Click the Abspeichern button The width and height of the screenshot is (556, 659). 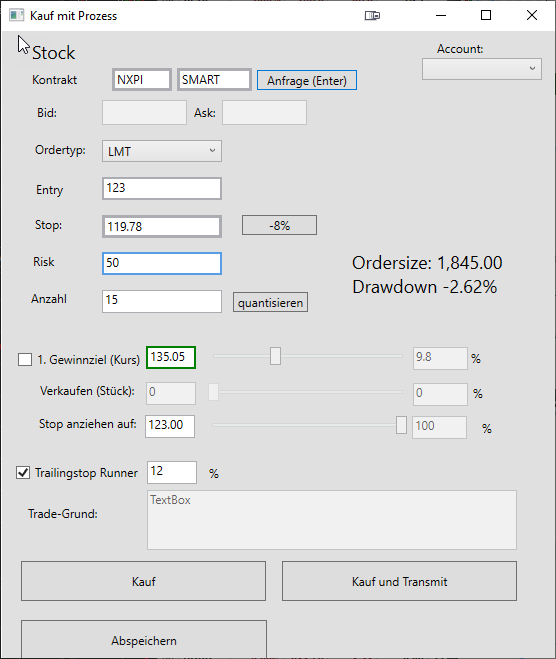pyautogui.click(x=144, y=639)
